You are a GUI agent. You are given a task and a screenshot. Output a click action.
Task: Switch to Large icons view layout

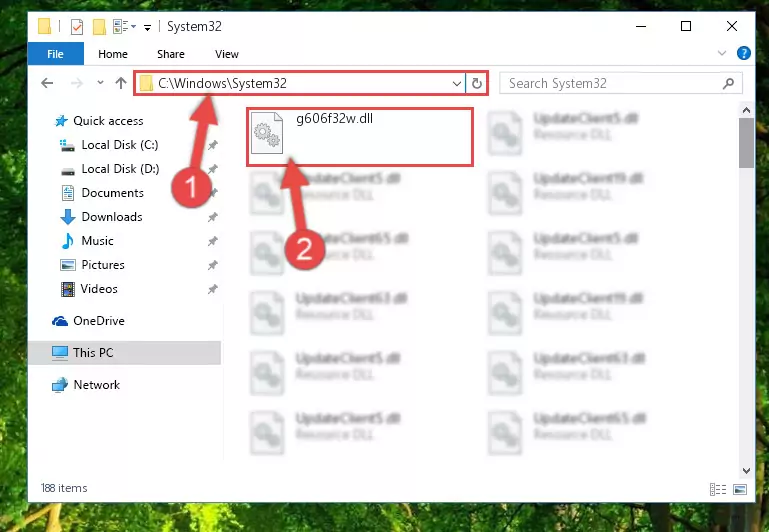740,489
